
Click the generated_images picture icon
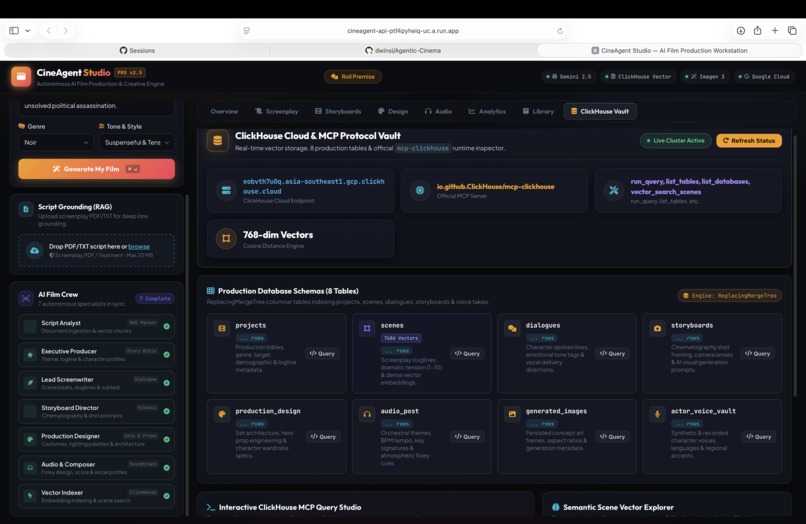coord(512,414)
